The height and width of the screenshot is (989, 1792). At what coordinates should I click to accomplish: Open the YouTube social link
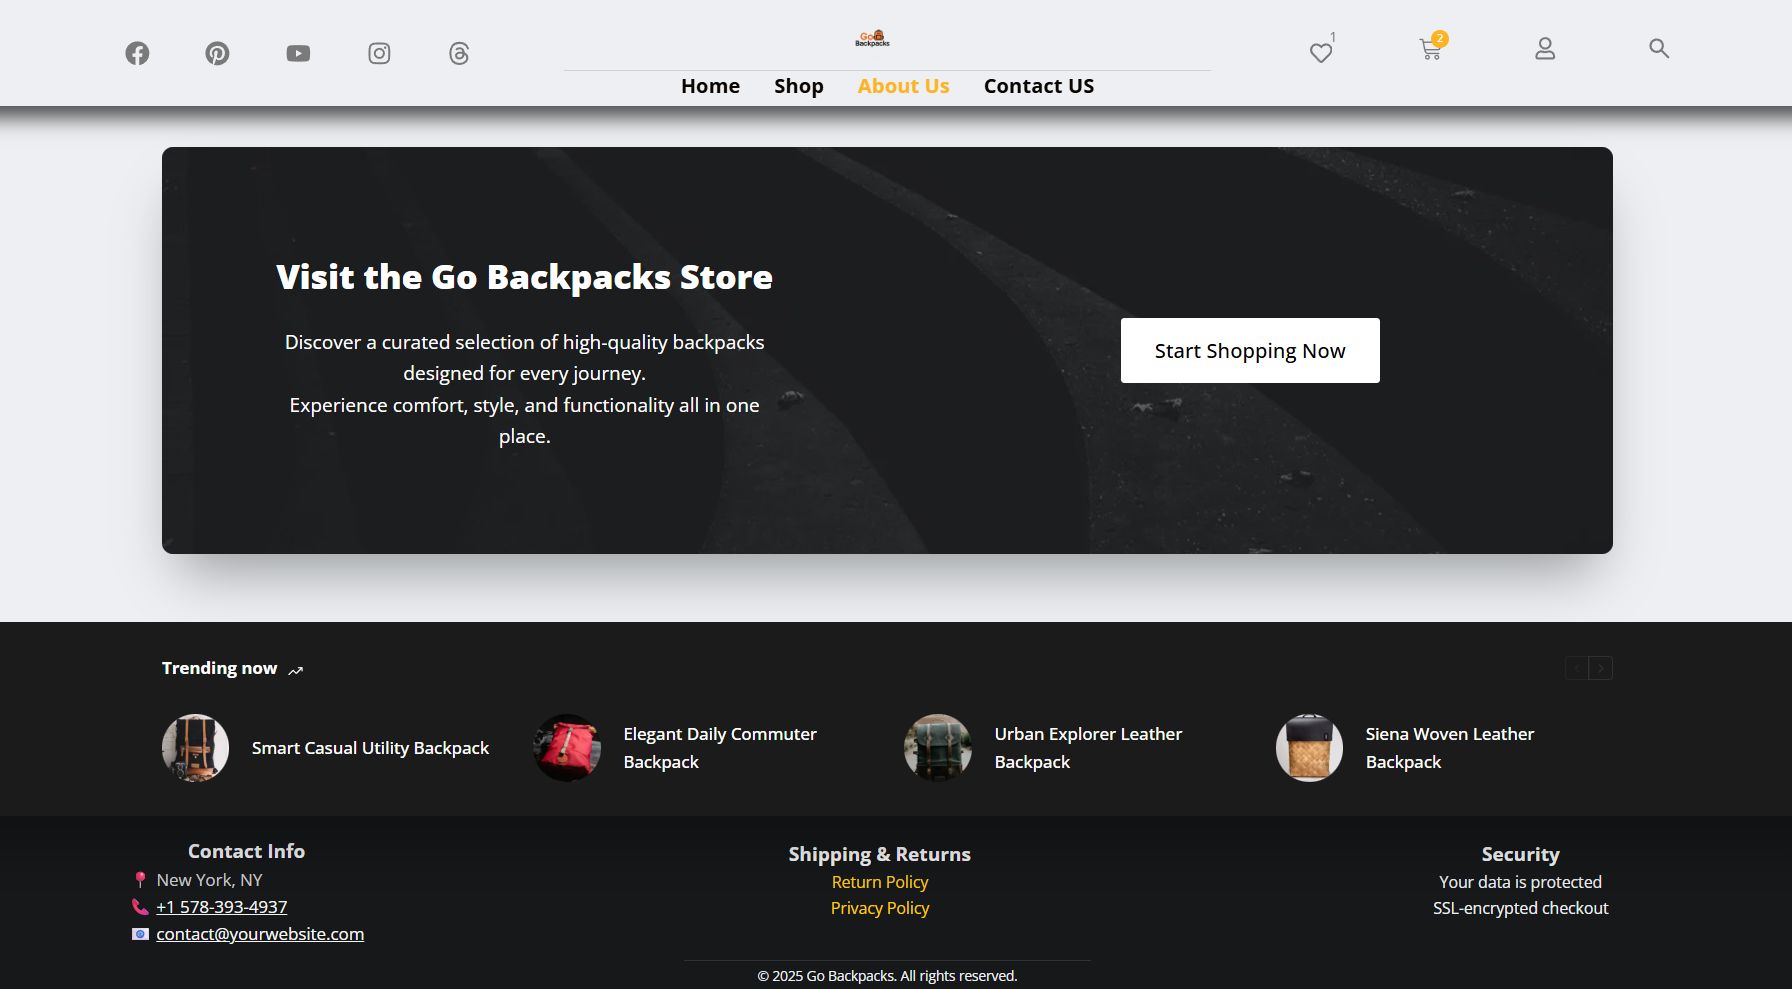click(298, 53)
